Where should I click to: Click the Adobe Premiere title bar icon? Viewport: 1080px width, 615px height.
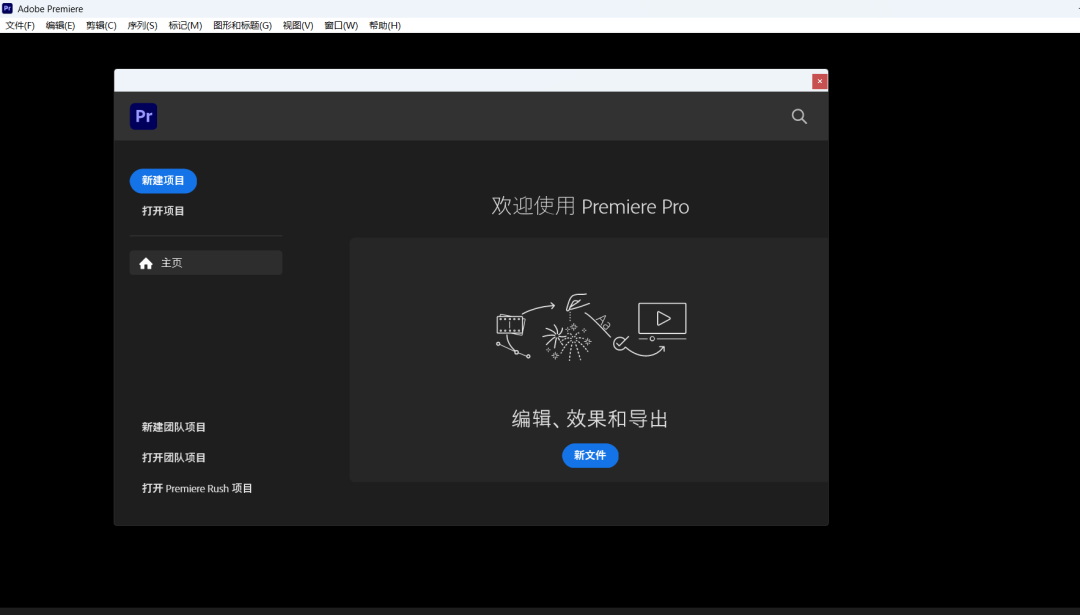click(x=8, y=9)
